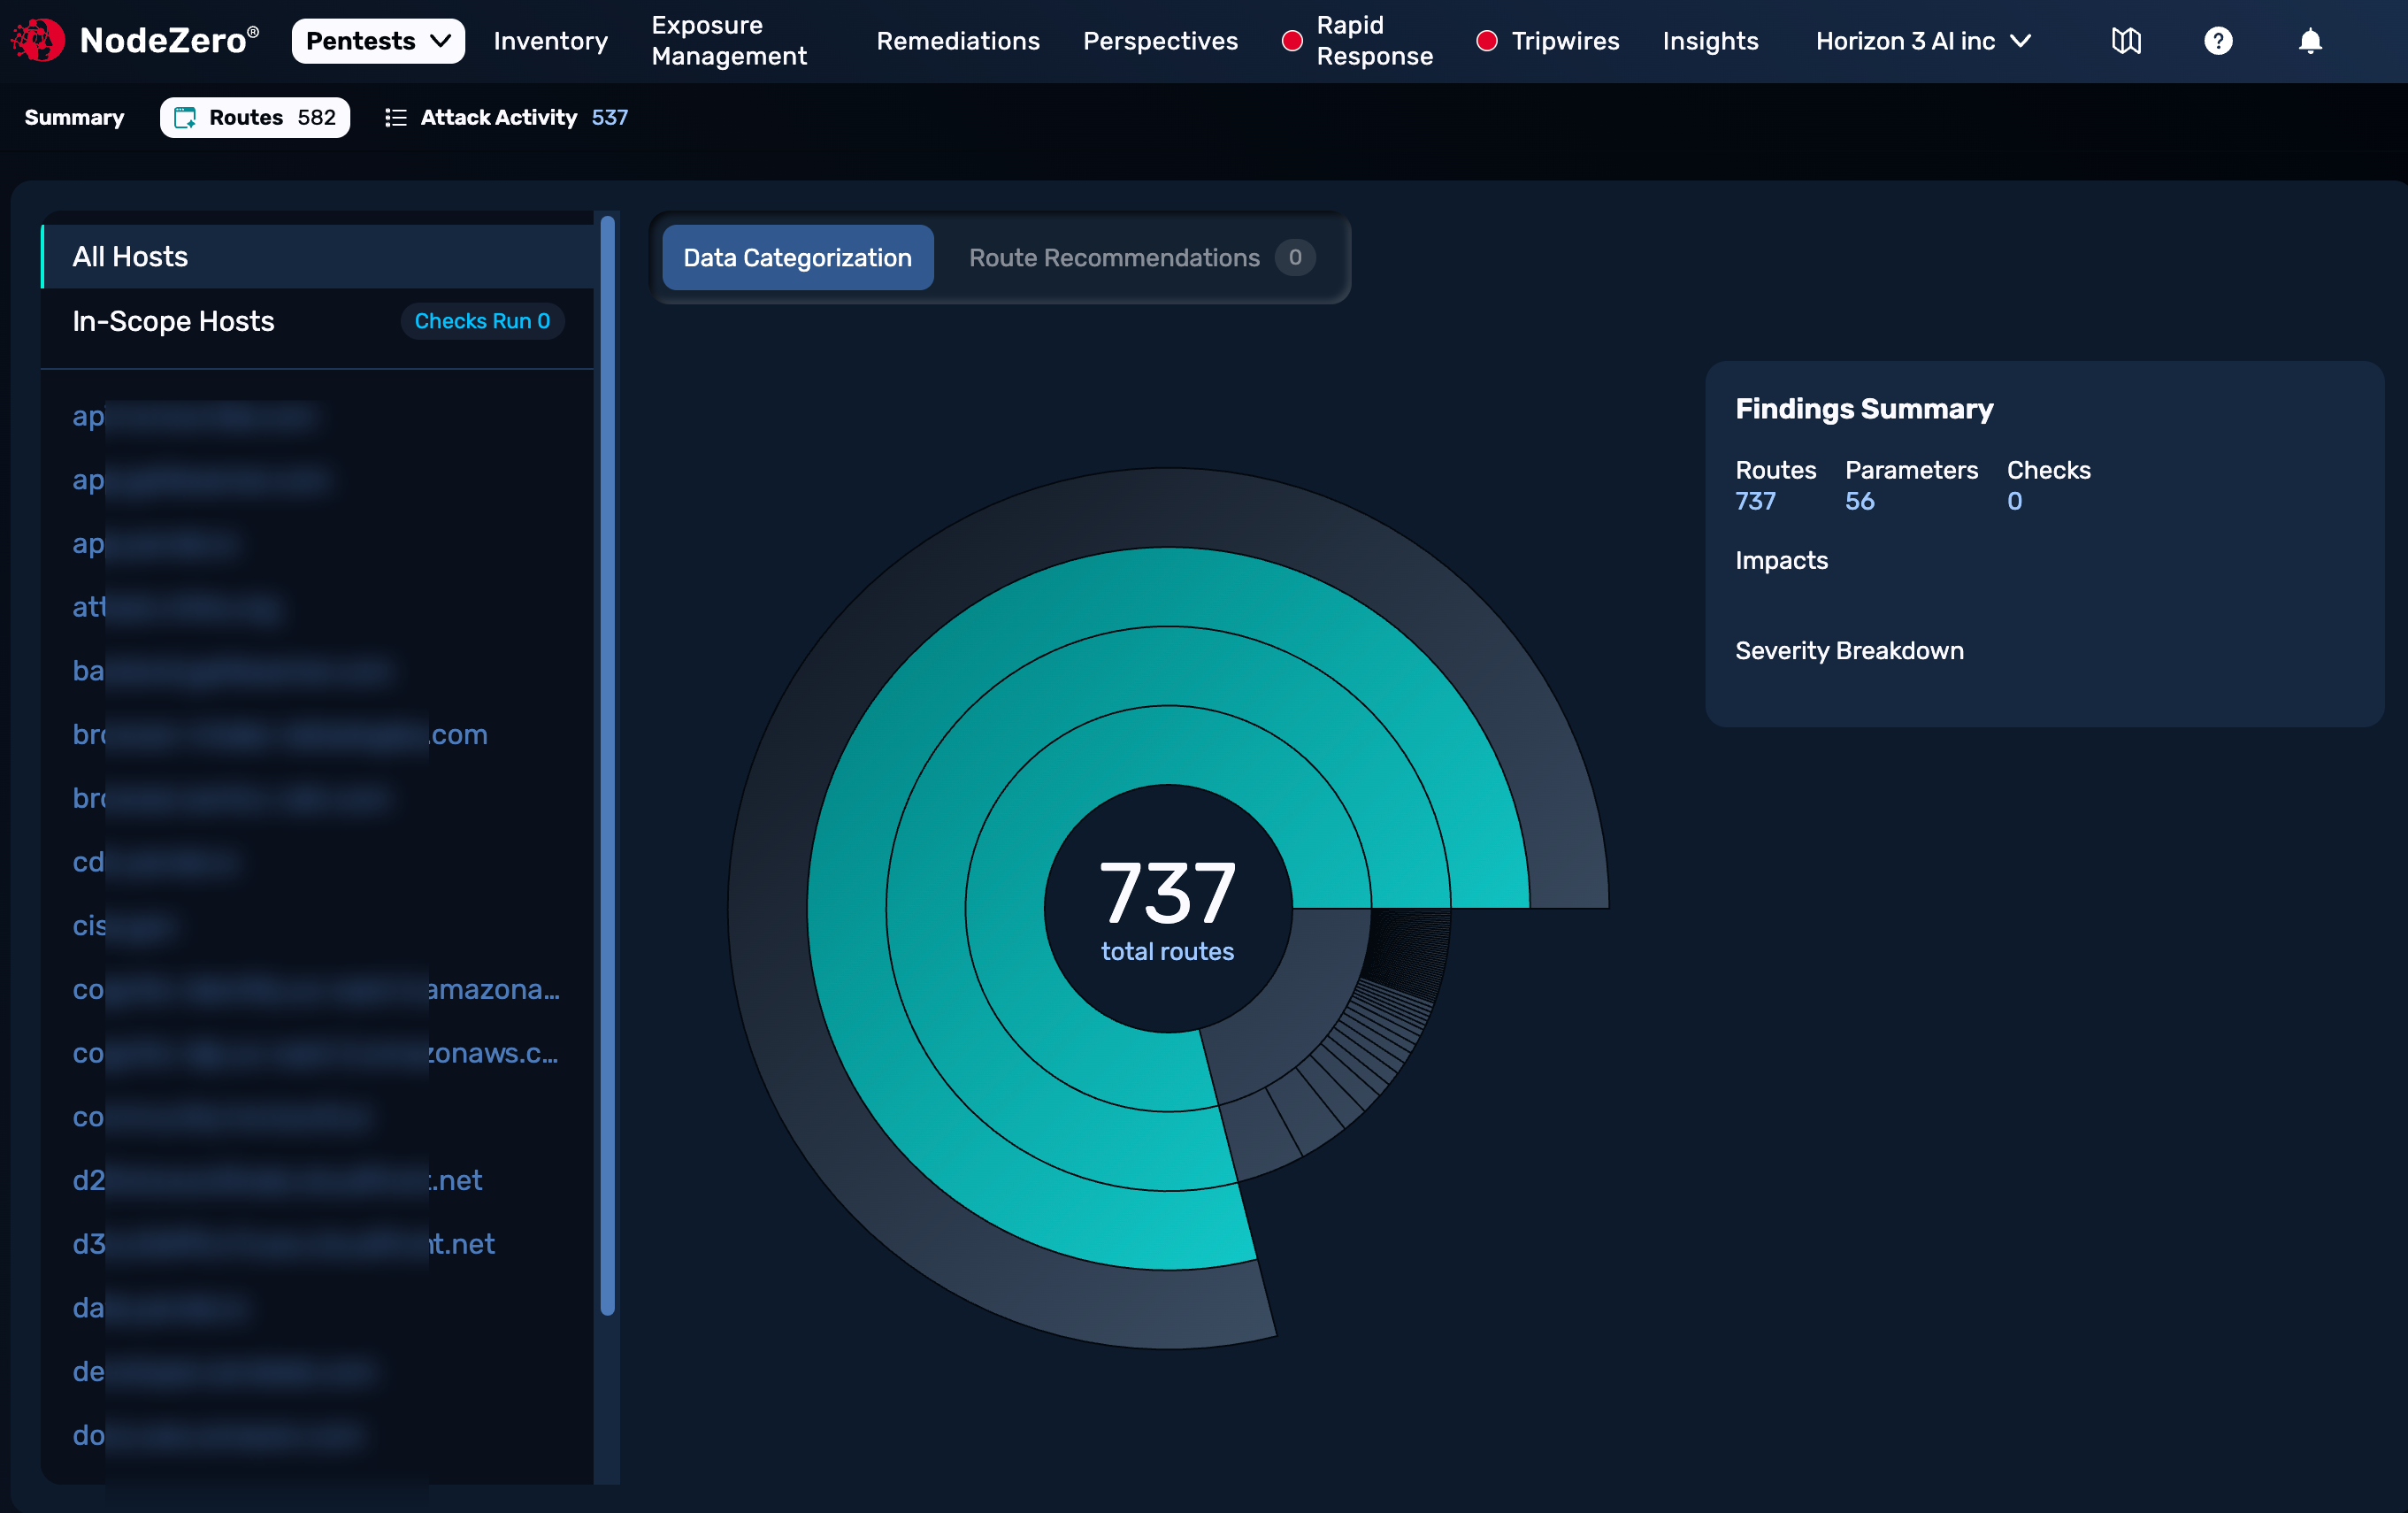Screen dimensions: 2408x1513
Task: Click the Parameters 56 value
Action: [x=1860, y=501]
